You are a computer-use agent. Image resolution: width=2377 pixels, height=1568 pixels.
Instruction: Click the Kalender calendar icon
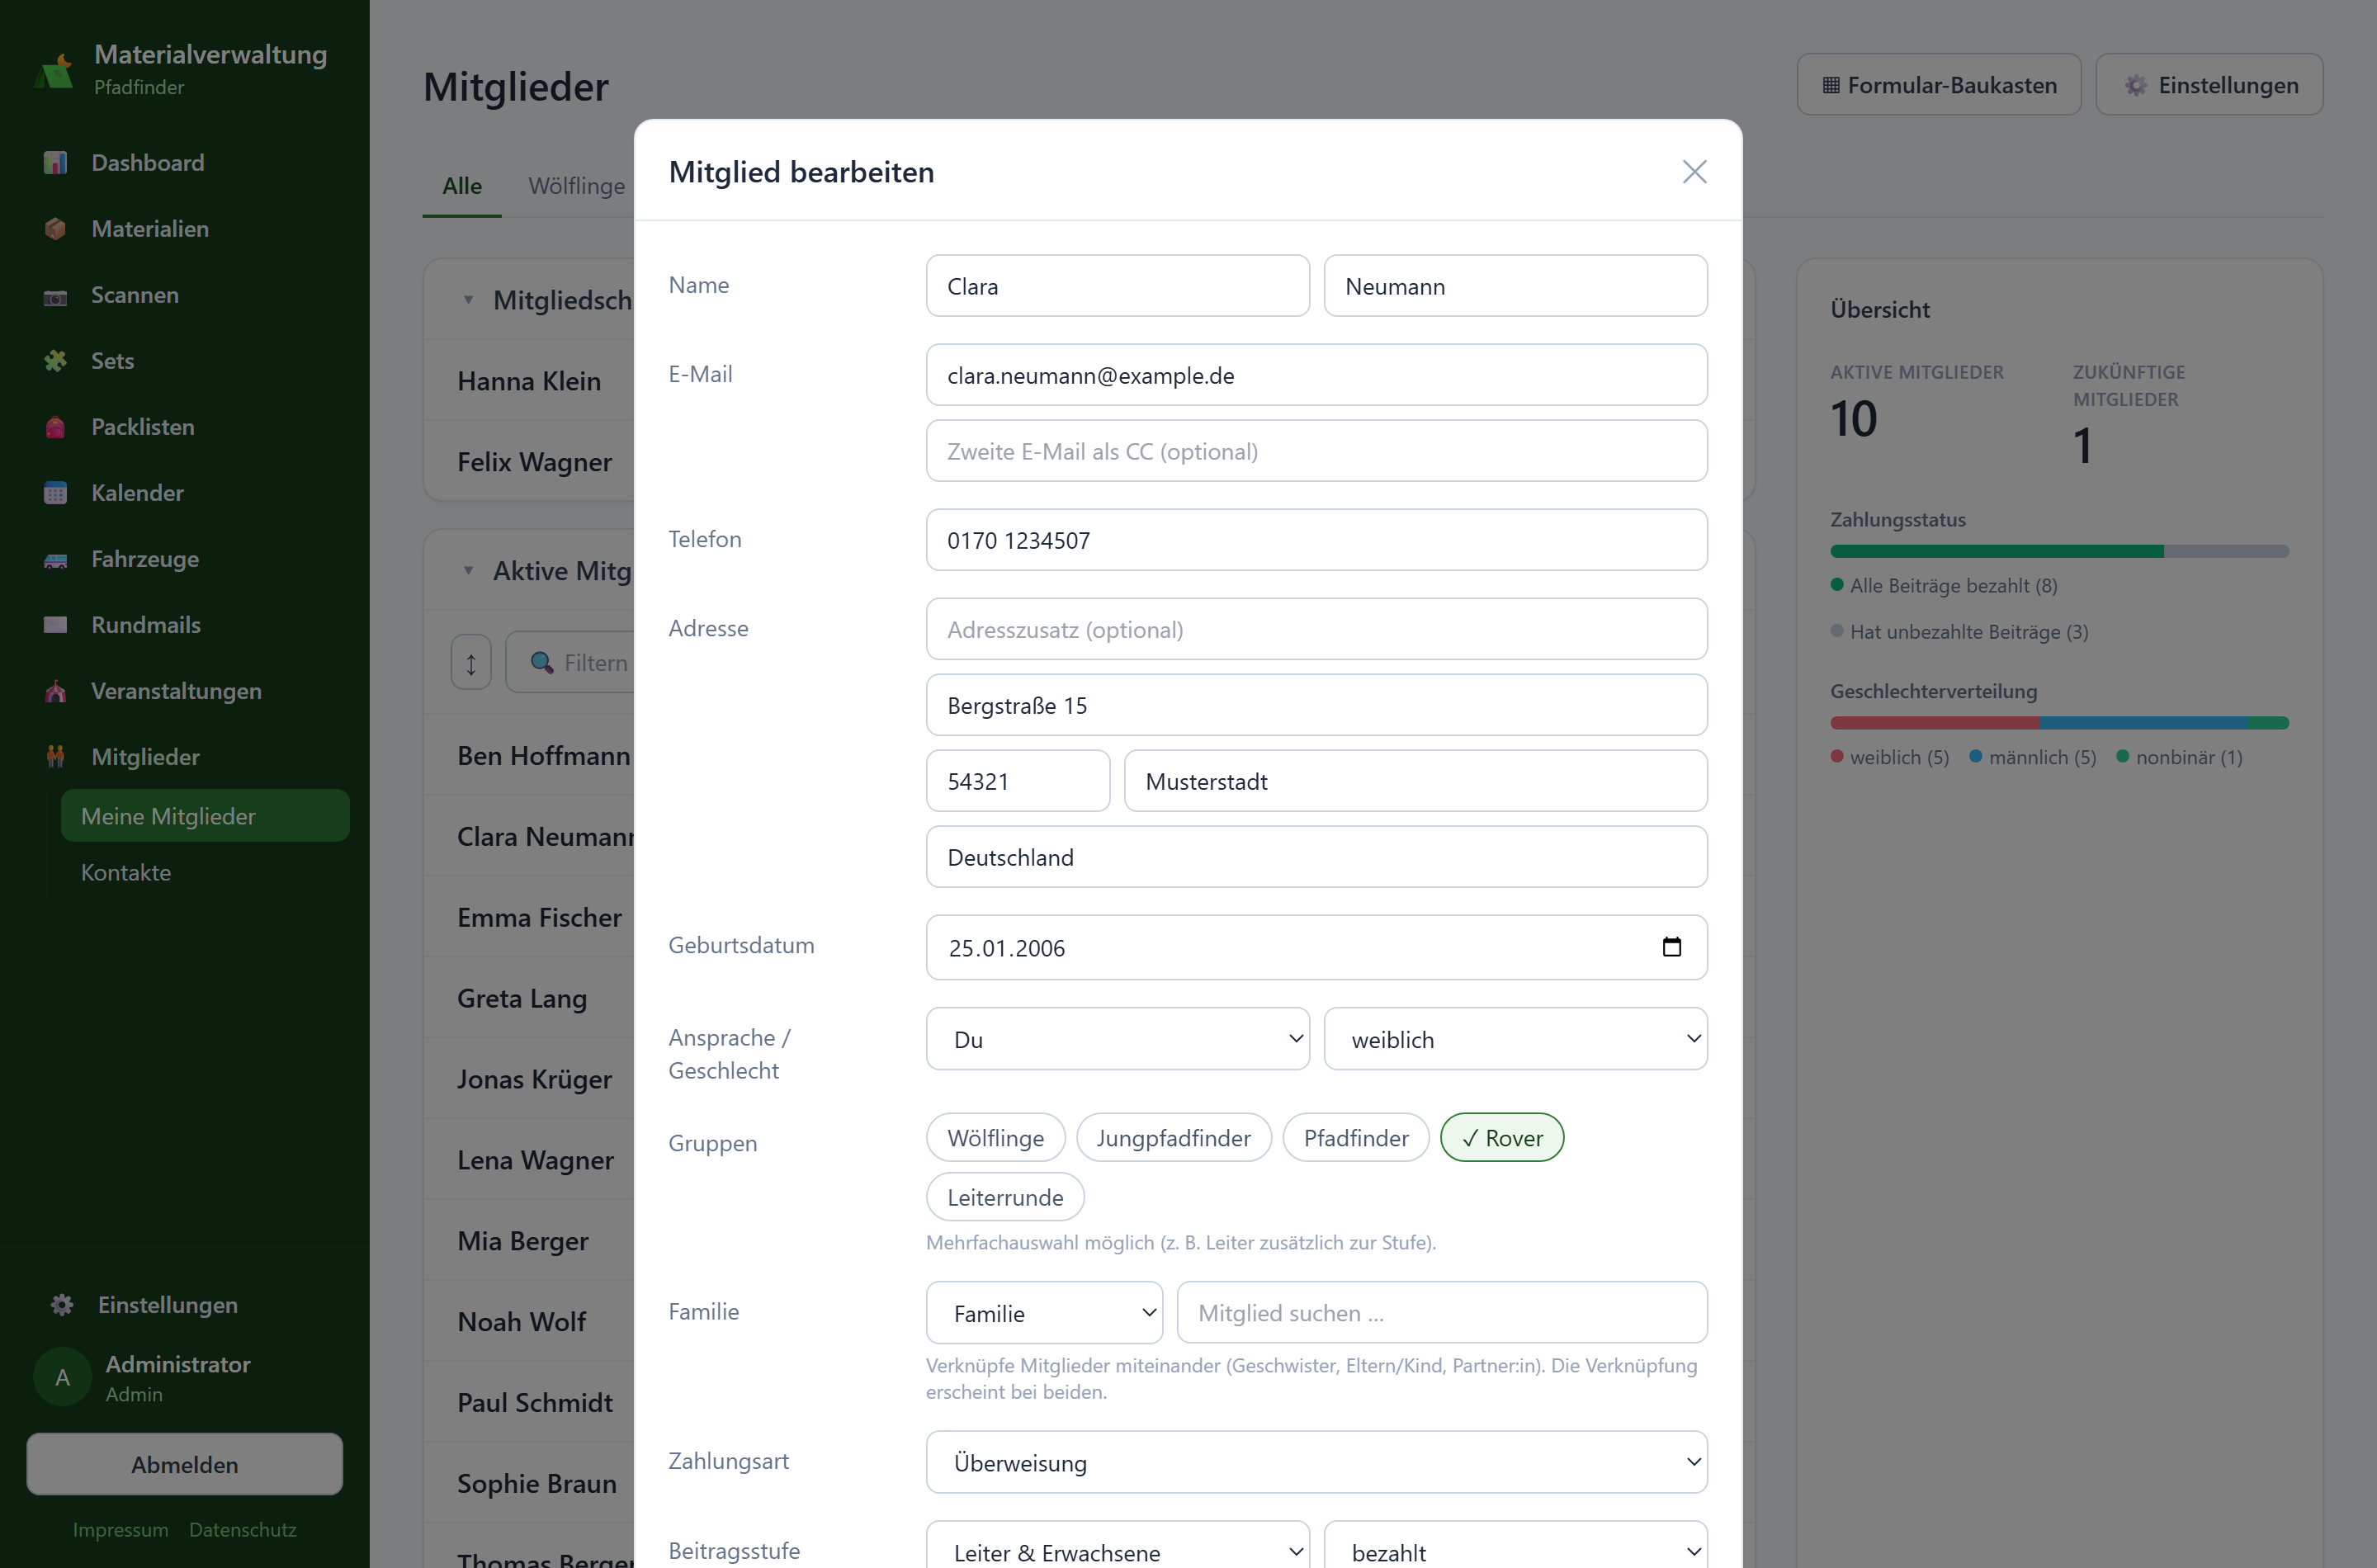click(56, 493)
